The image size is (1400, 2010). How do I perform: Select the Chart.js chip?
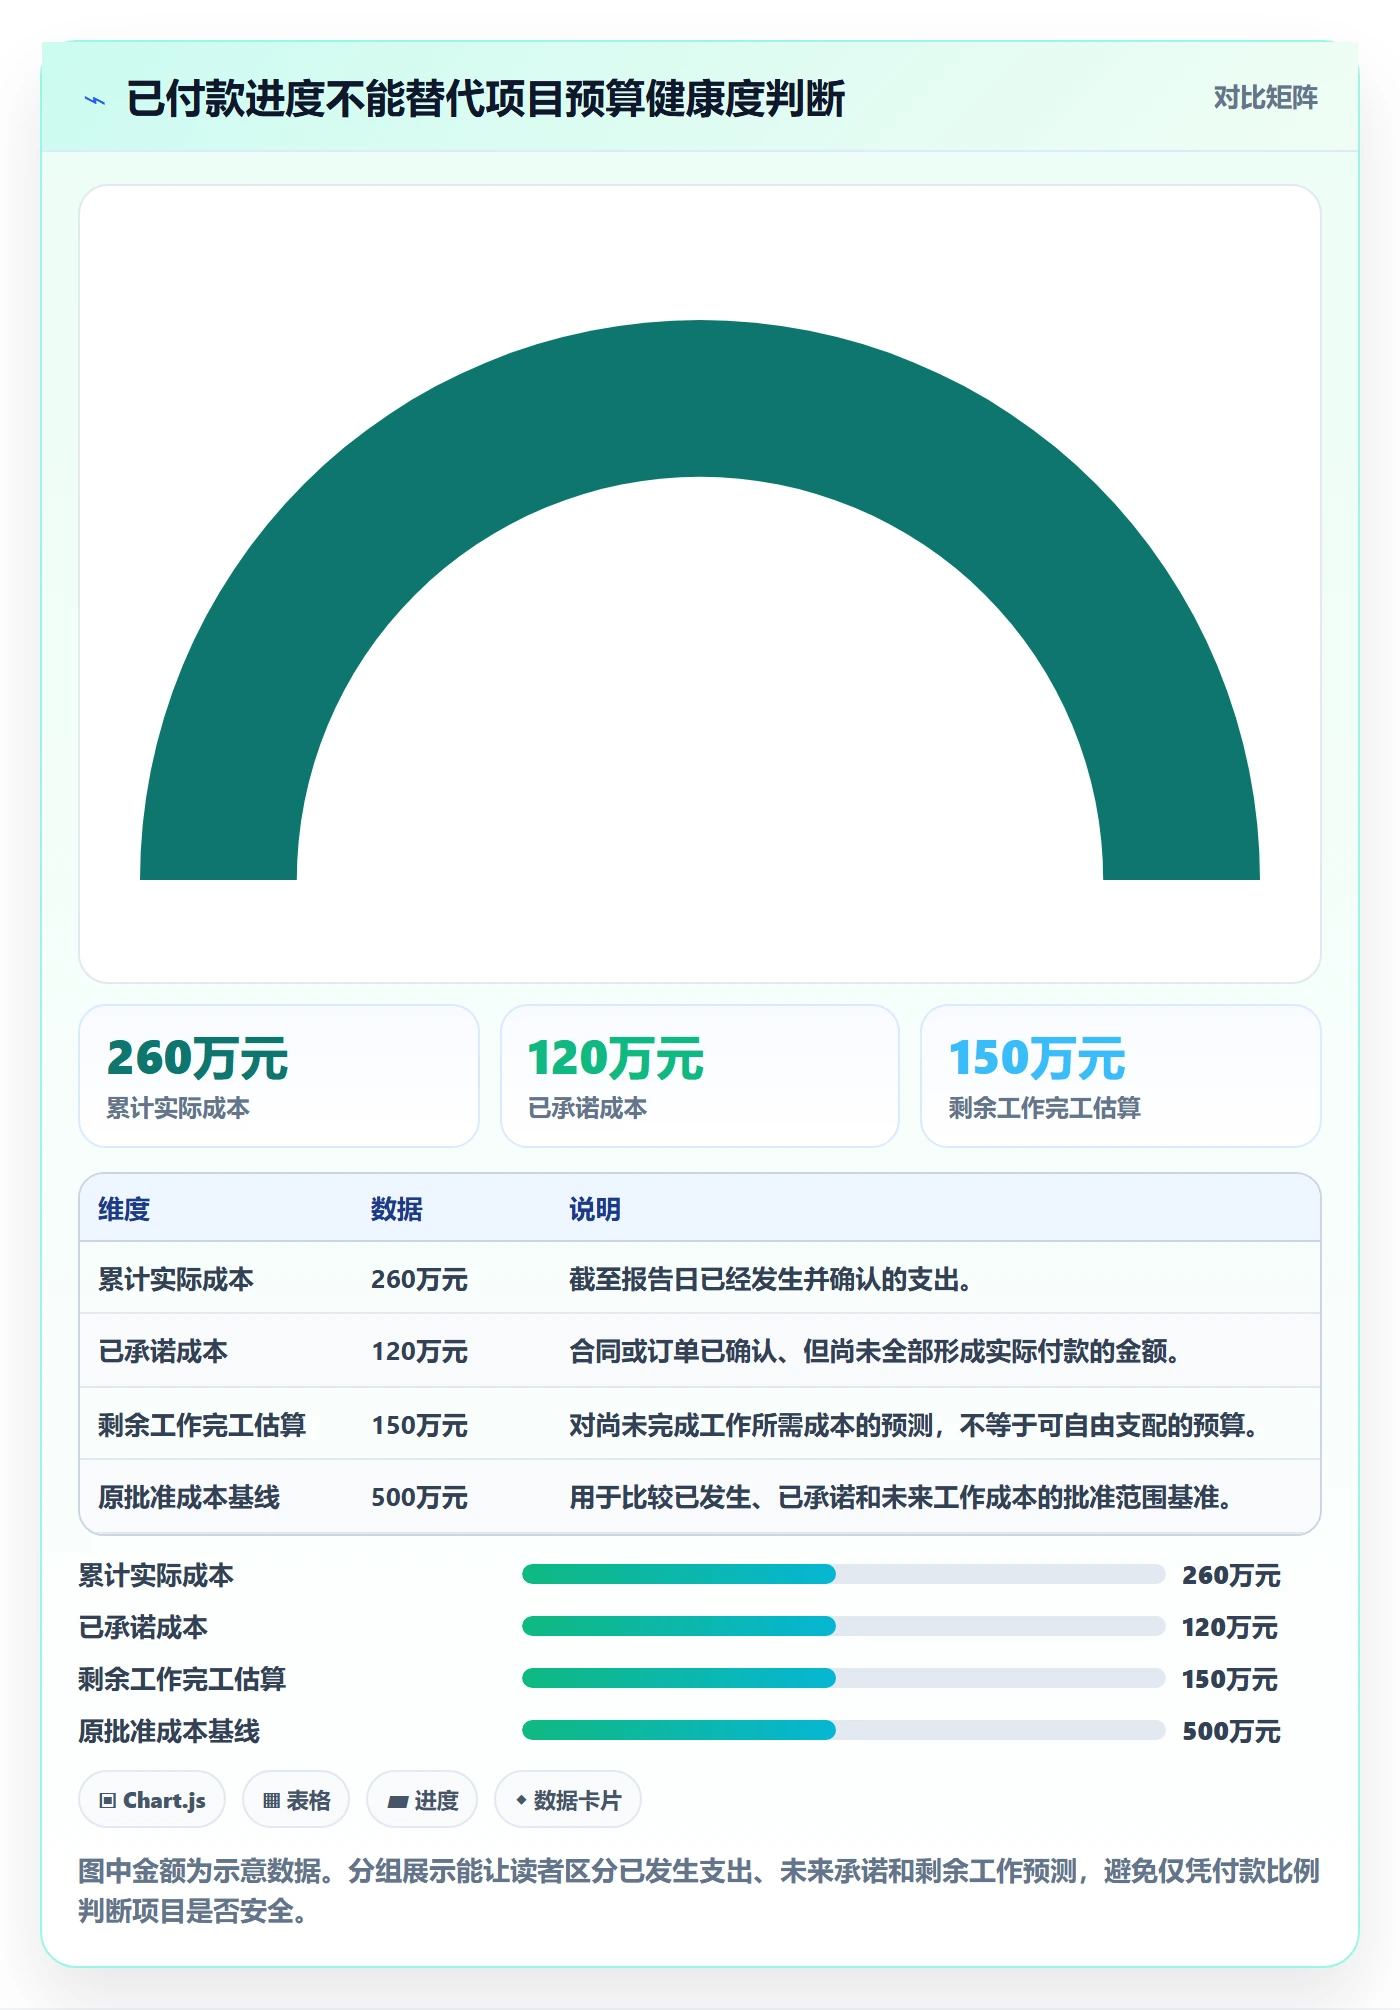(152, 1800)
